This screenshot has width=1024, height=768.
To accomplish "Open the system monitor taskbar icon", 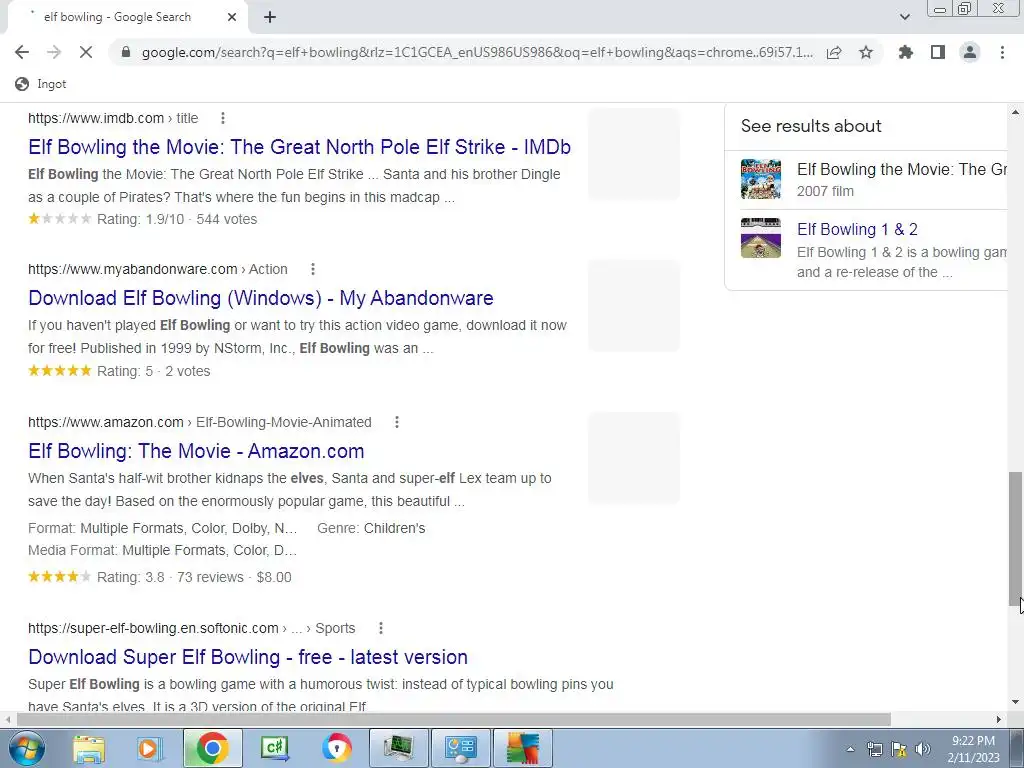I will 398,748.
